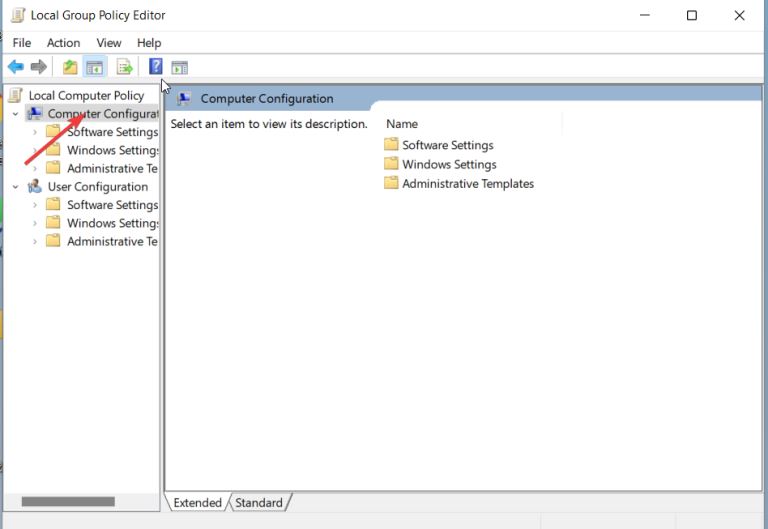Click the User Configuration tree icon

point(35,187)
